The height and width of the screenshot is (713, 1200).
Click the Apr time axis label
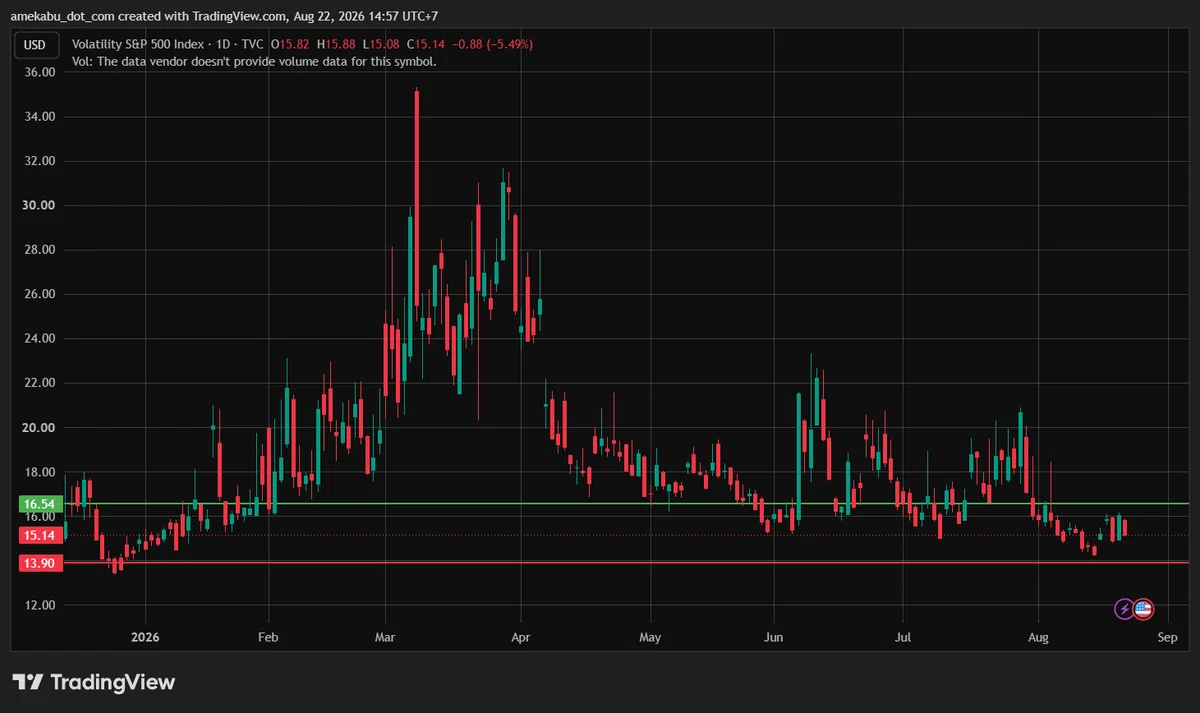[519, 636]
